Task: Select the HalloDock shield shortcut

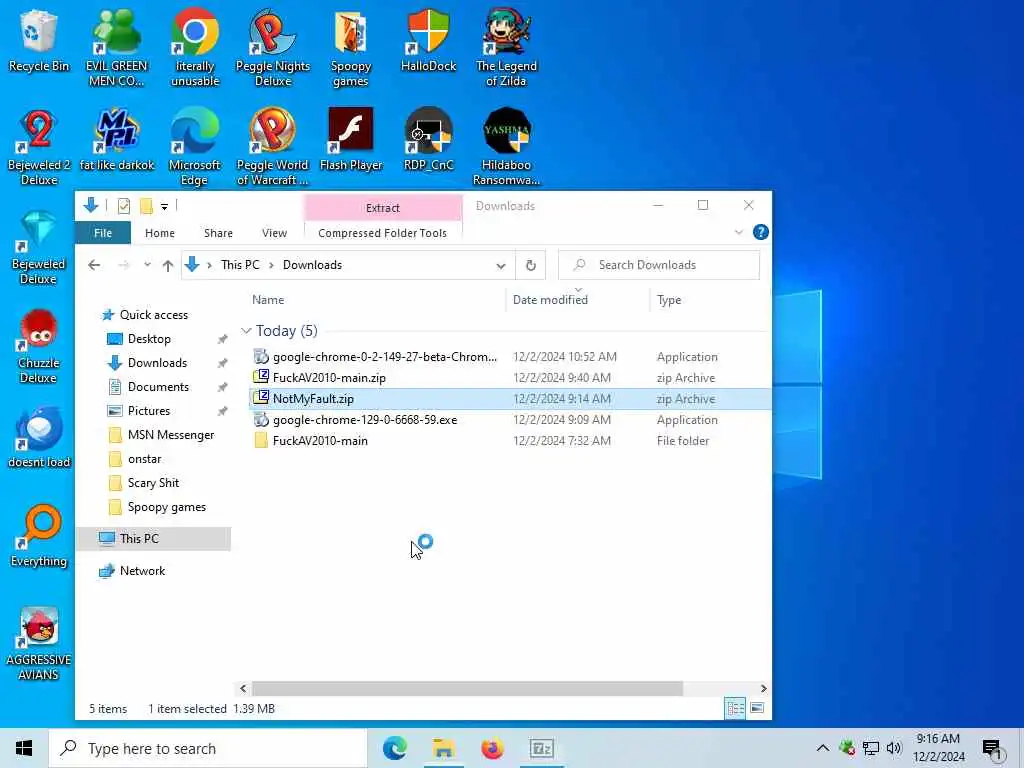Action: tap(428, 41)
